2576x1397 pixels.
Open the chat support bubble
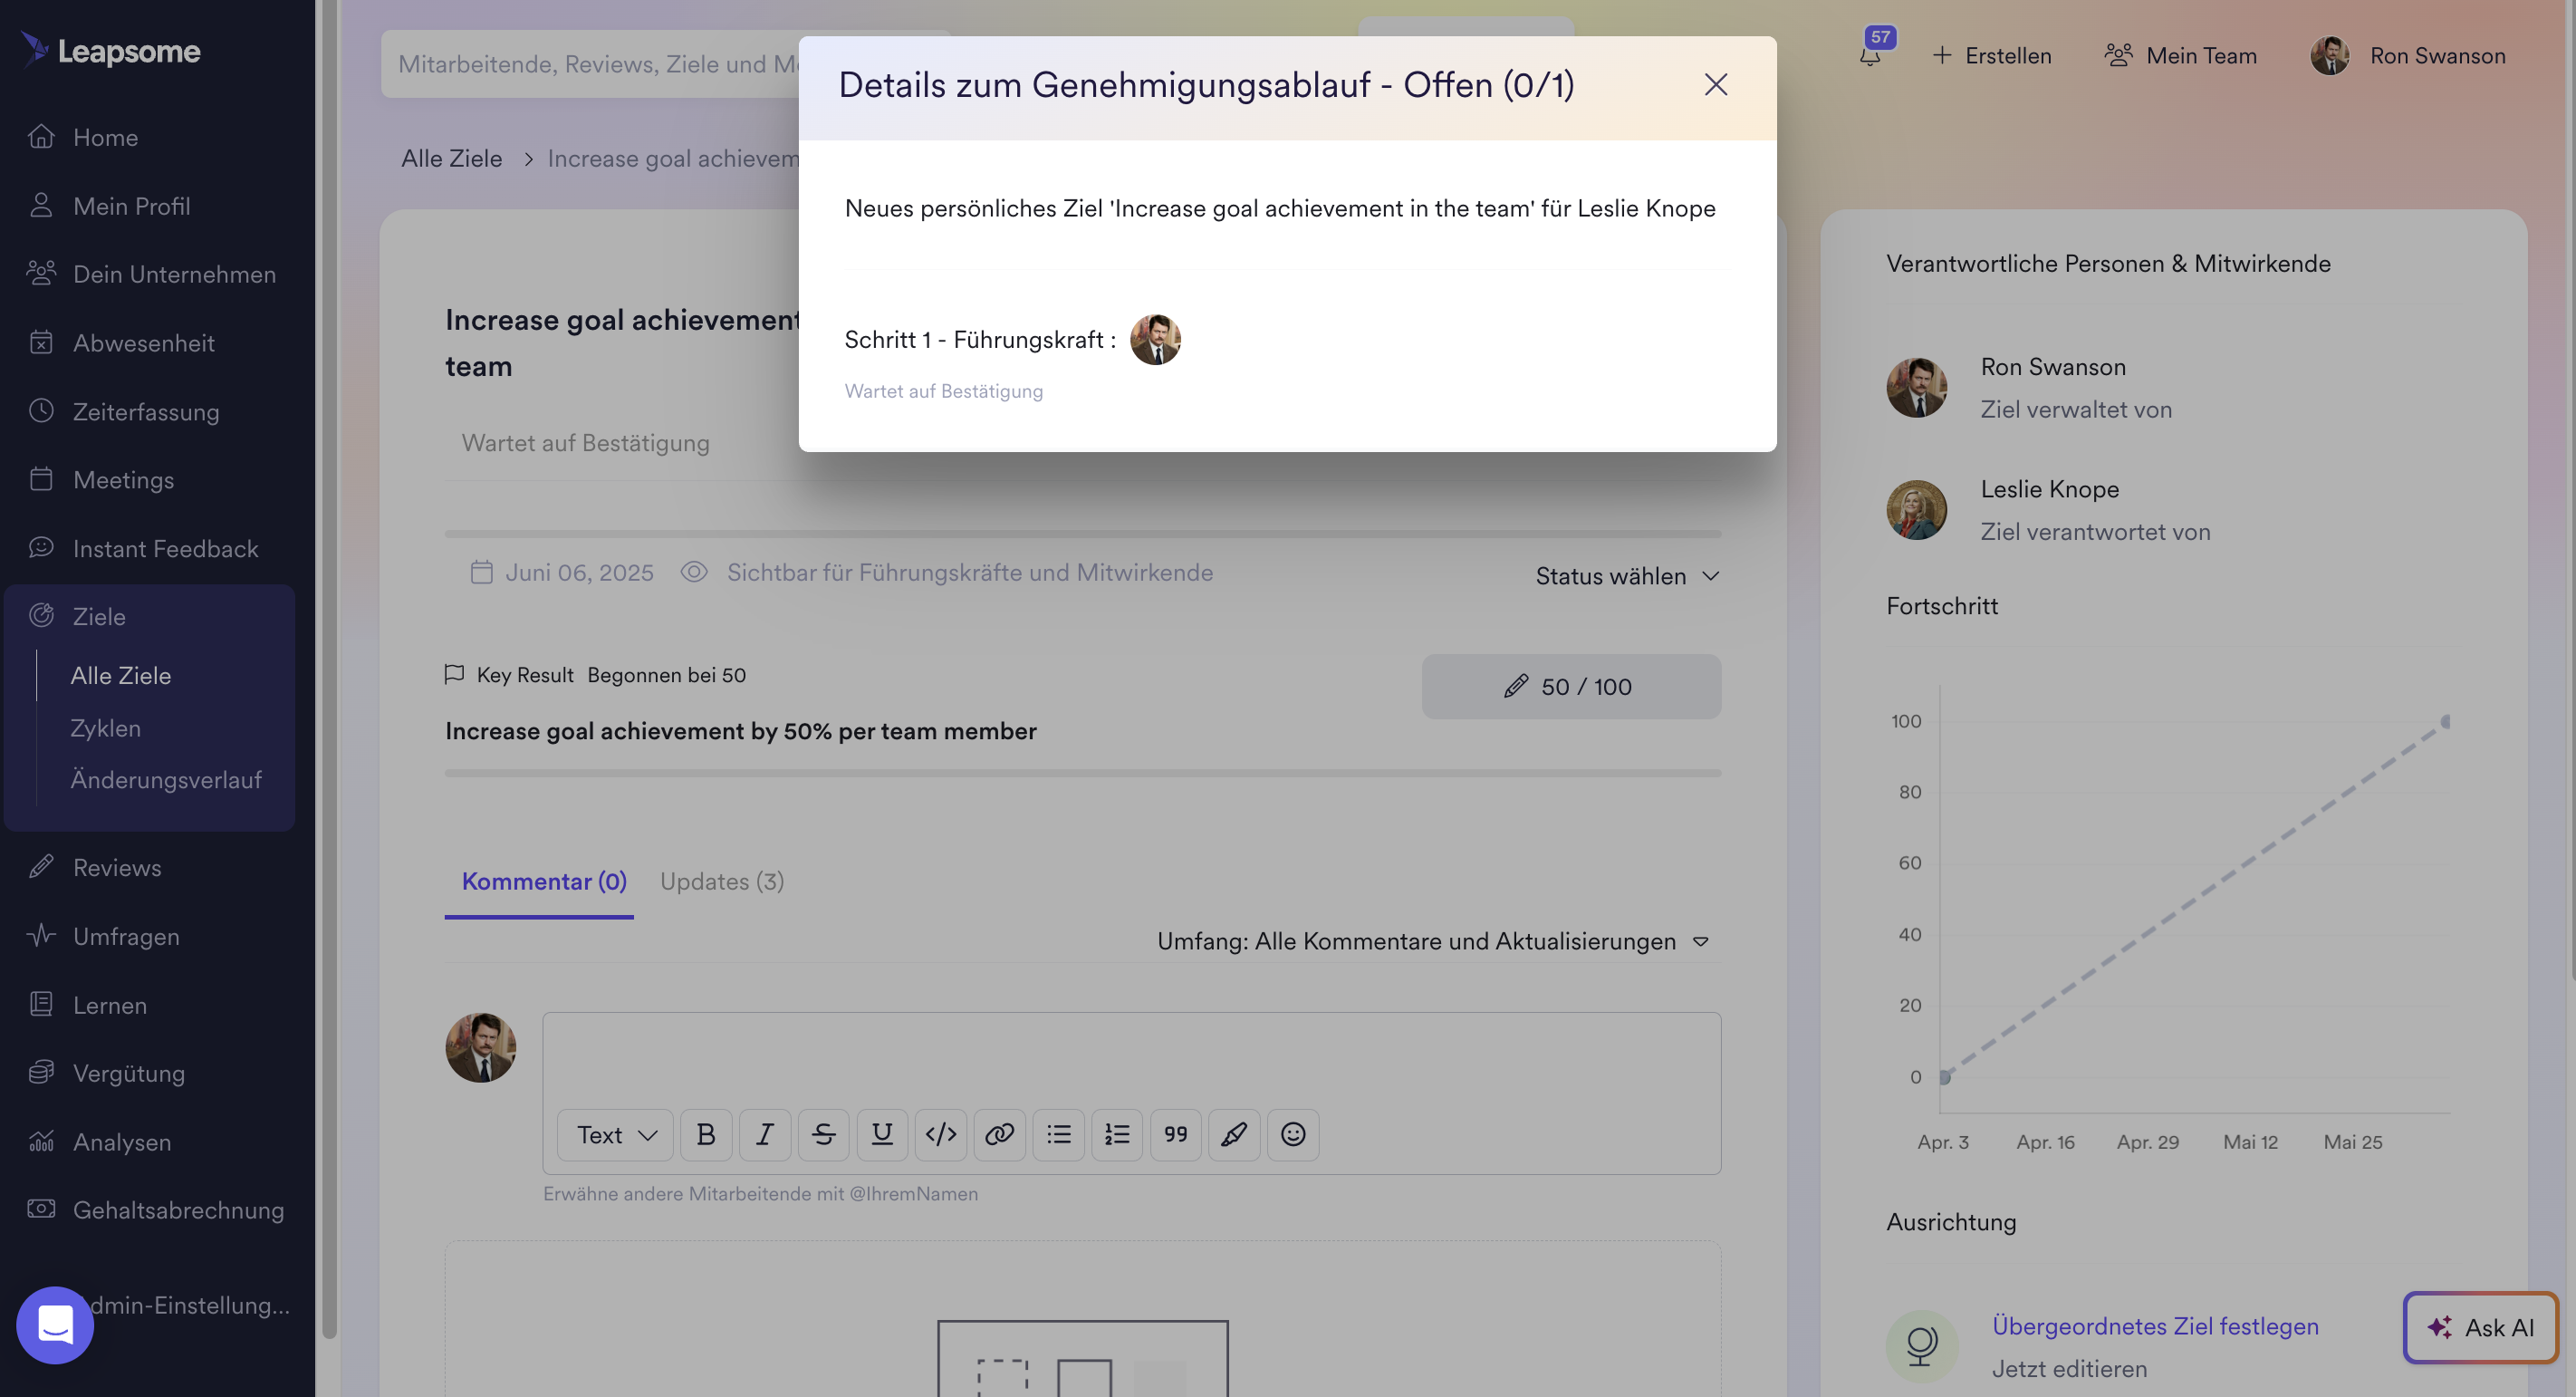55,1325
